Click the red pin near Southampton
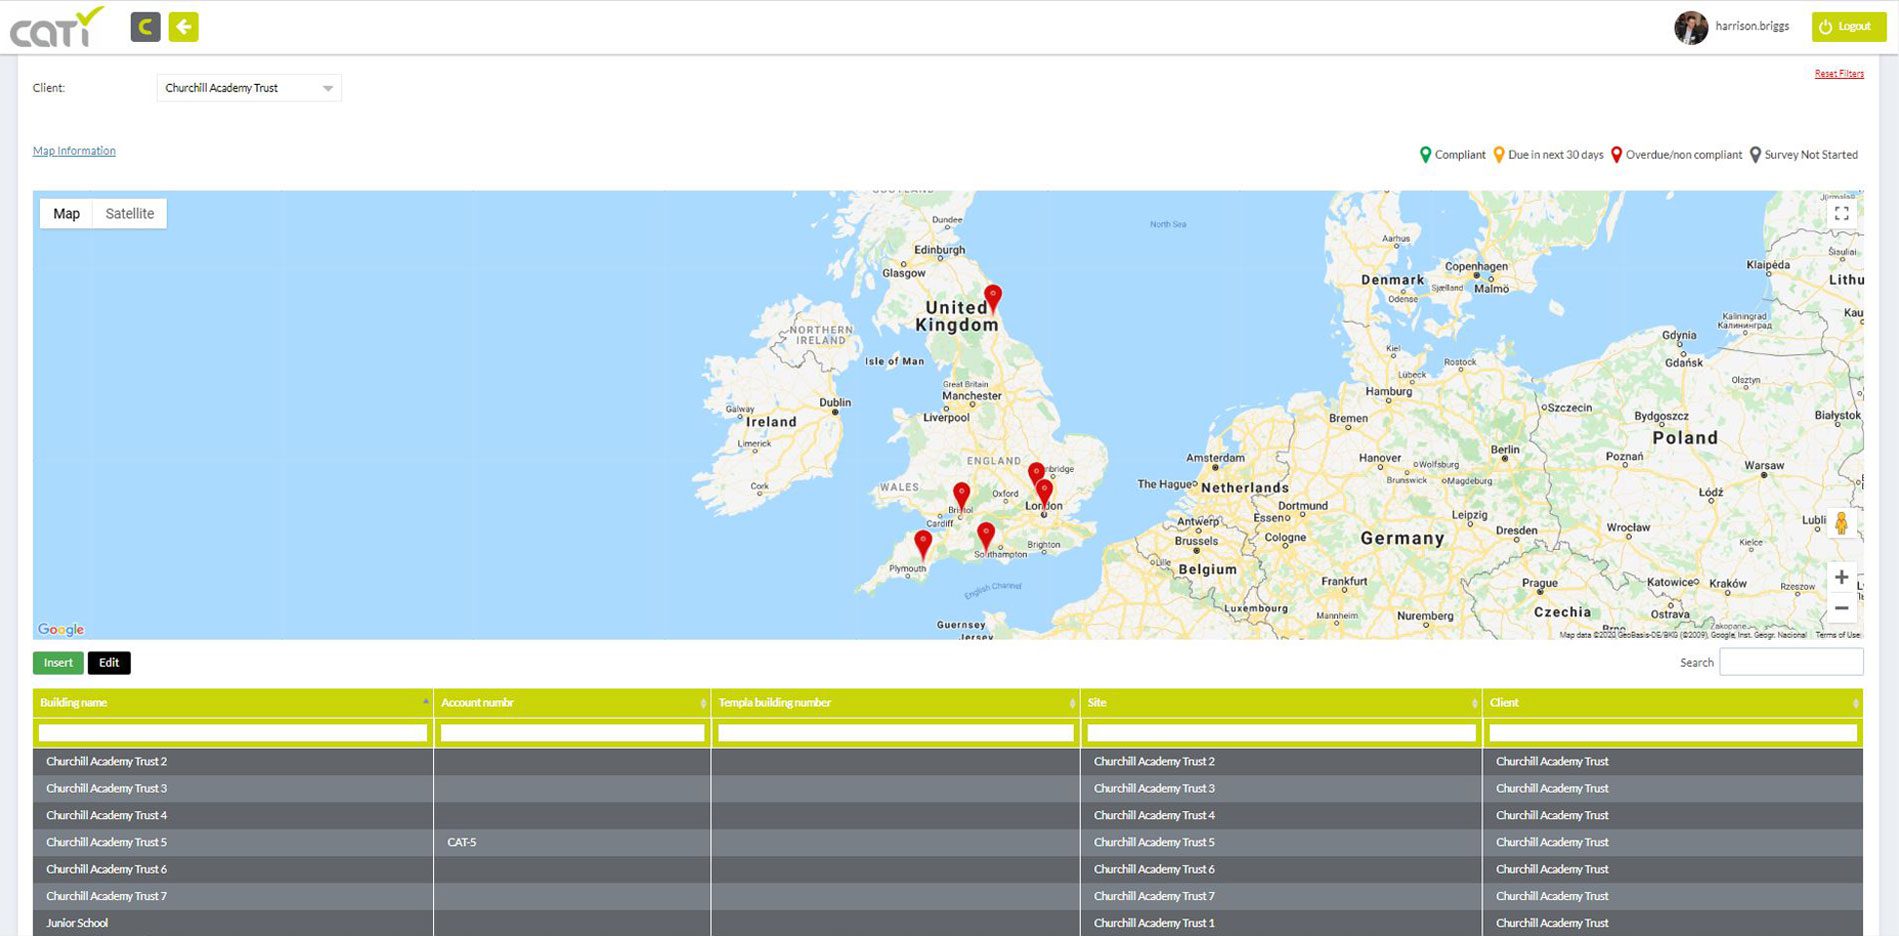 [986, 535]
